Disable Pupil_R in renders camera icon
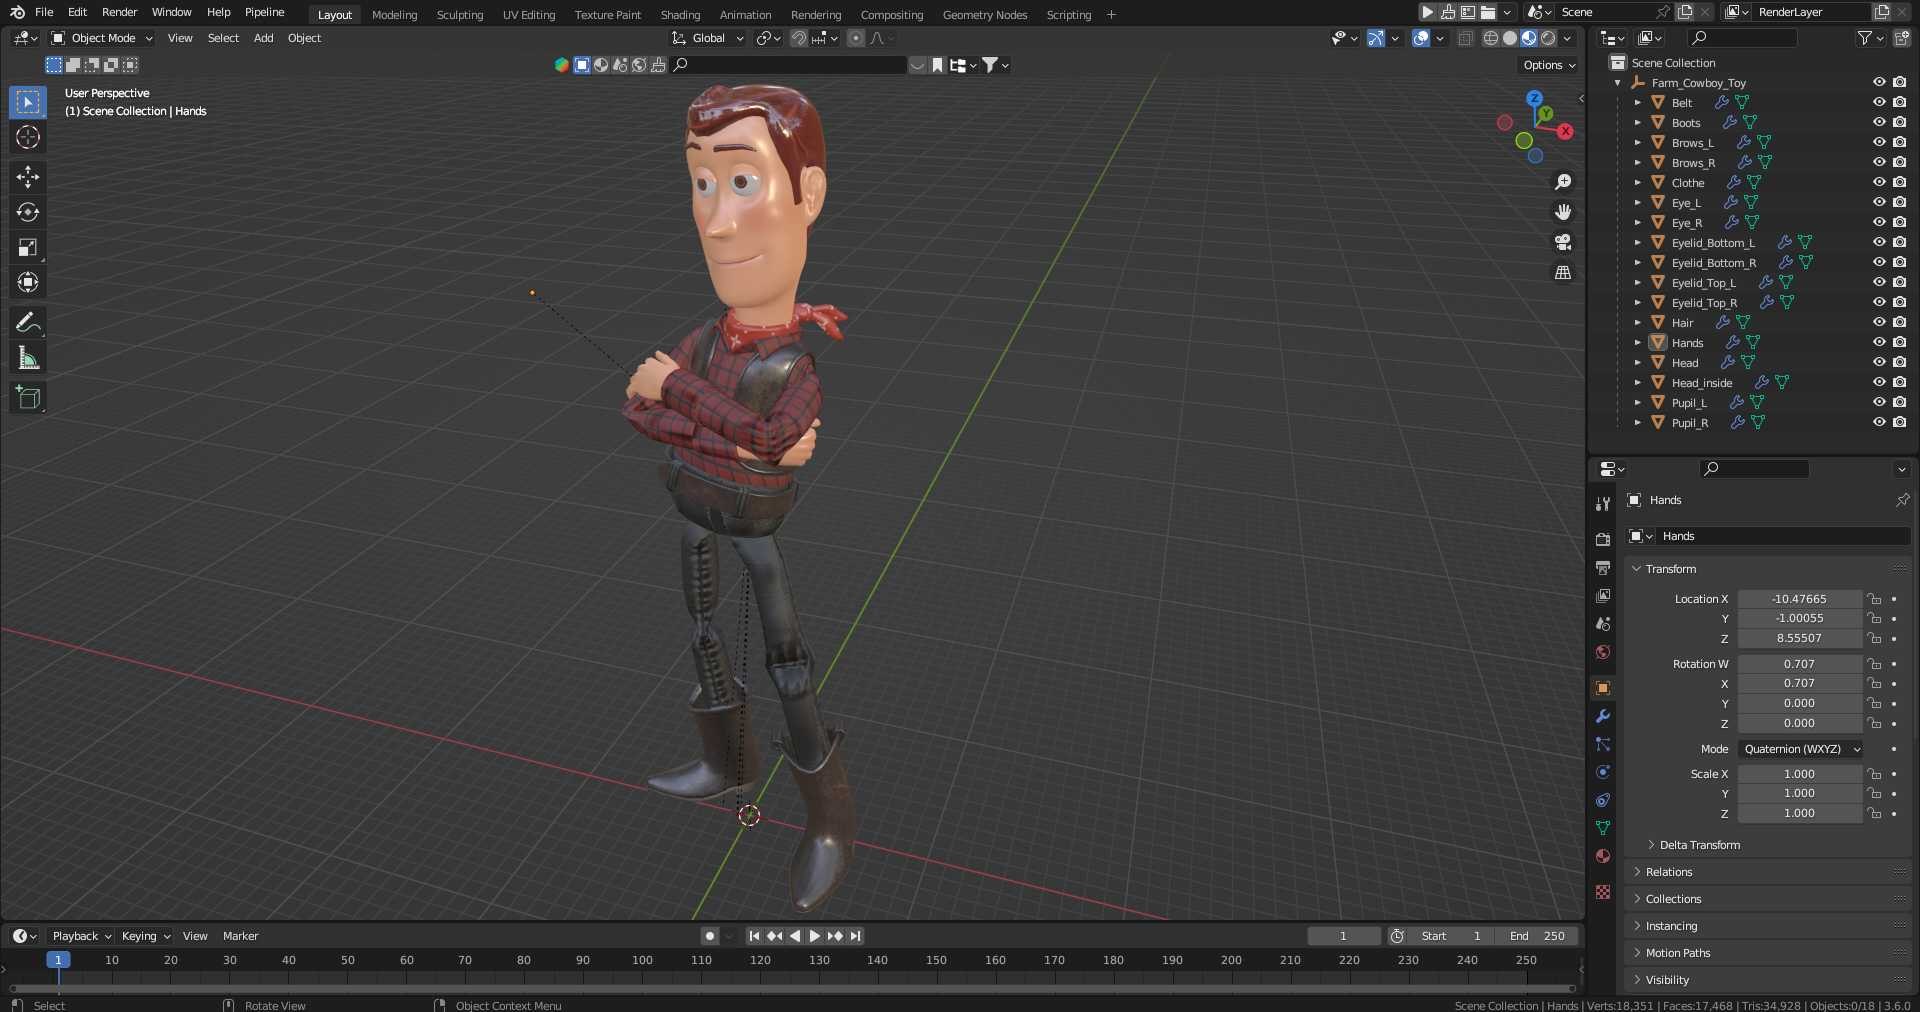The width and height of the screenshot is (1920, 1012). coord(1899,422)
